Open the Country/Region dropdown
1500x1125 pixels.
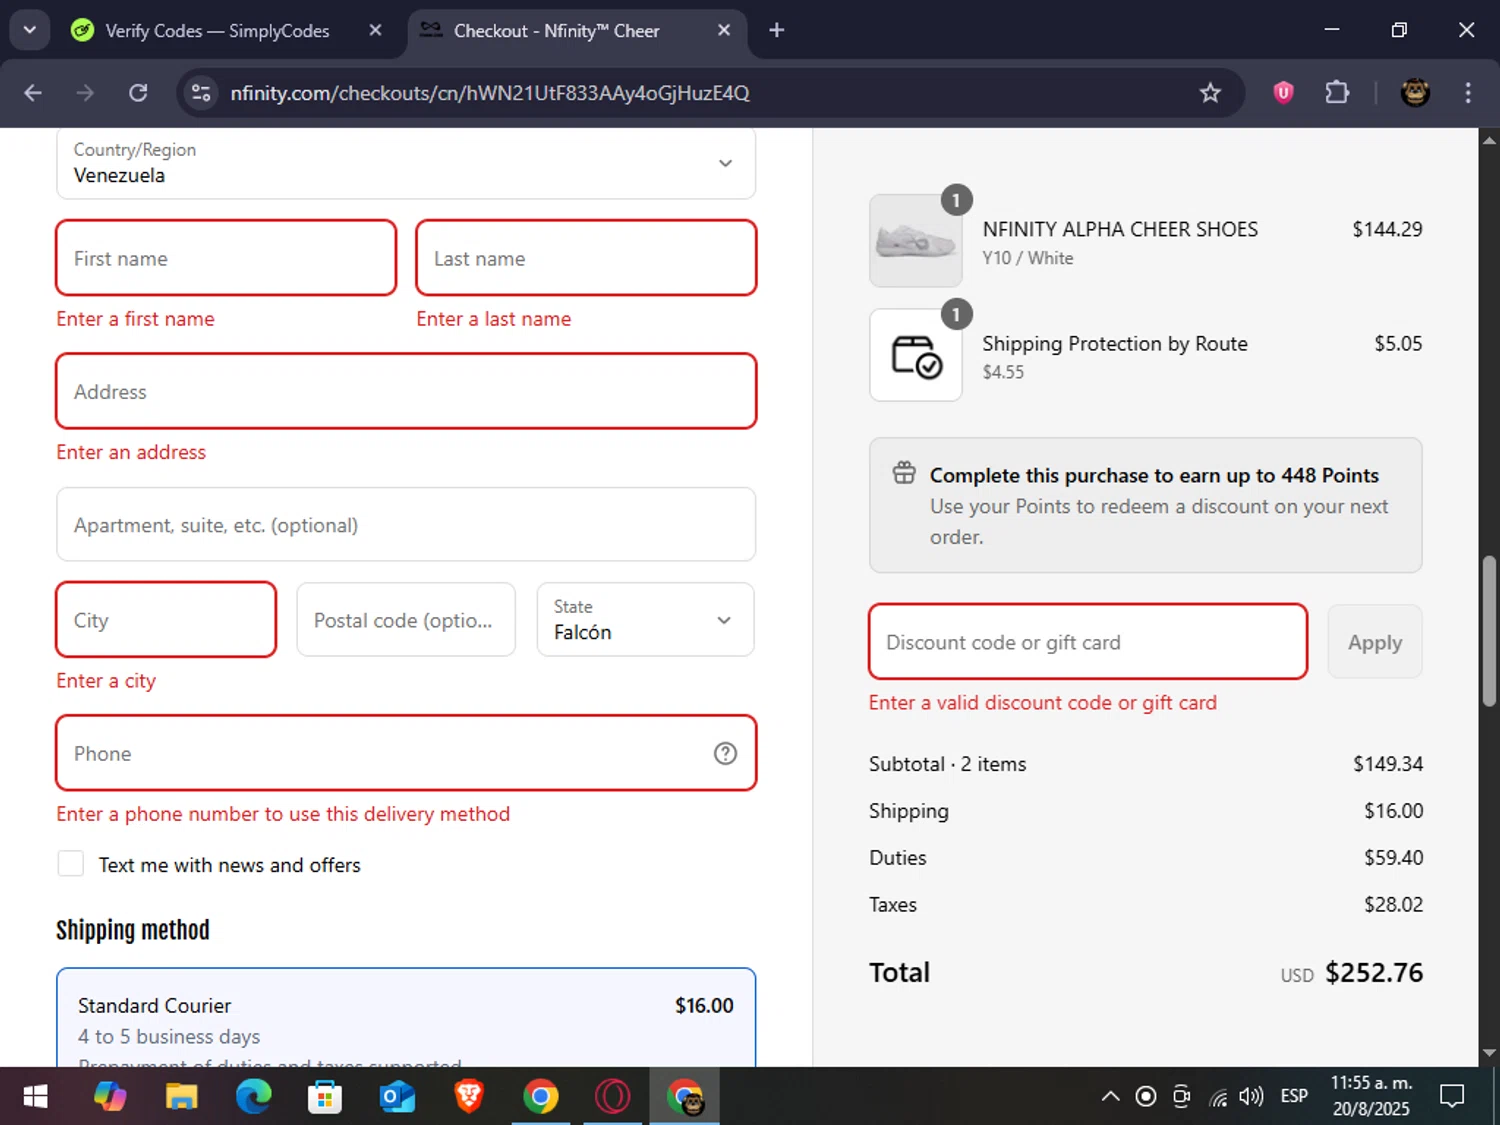point(406,163)
